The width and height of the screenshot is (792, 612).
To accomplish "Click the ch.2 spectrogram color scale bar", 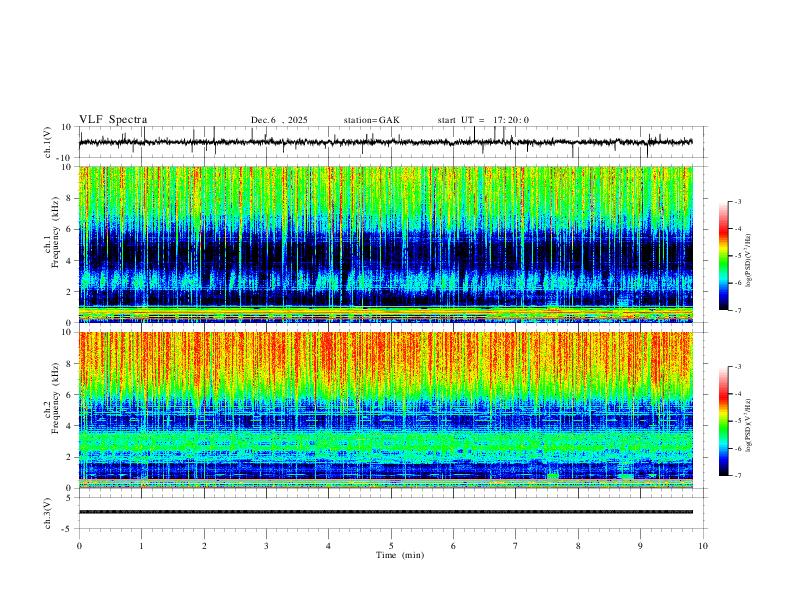I will 723,421.
